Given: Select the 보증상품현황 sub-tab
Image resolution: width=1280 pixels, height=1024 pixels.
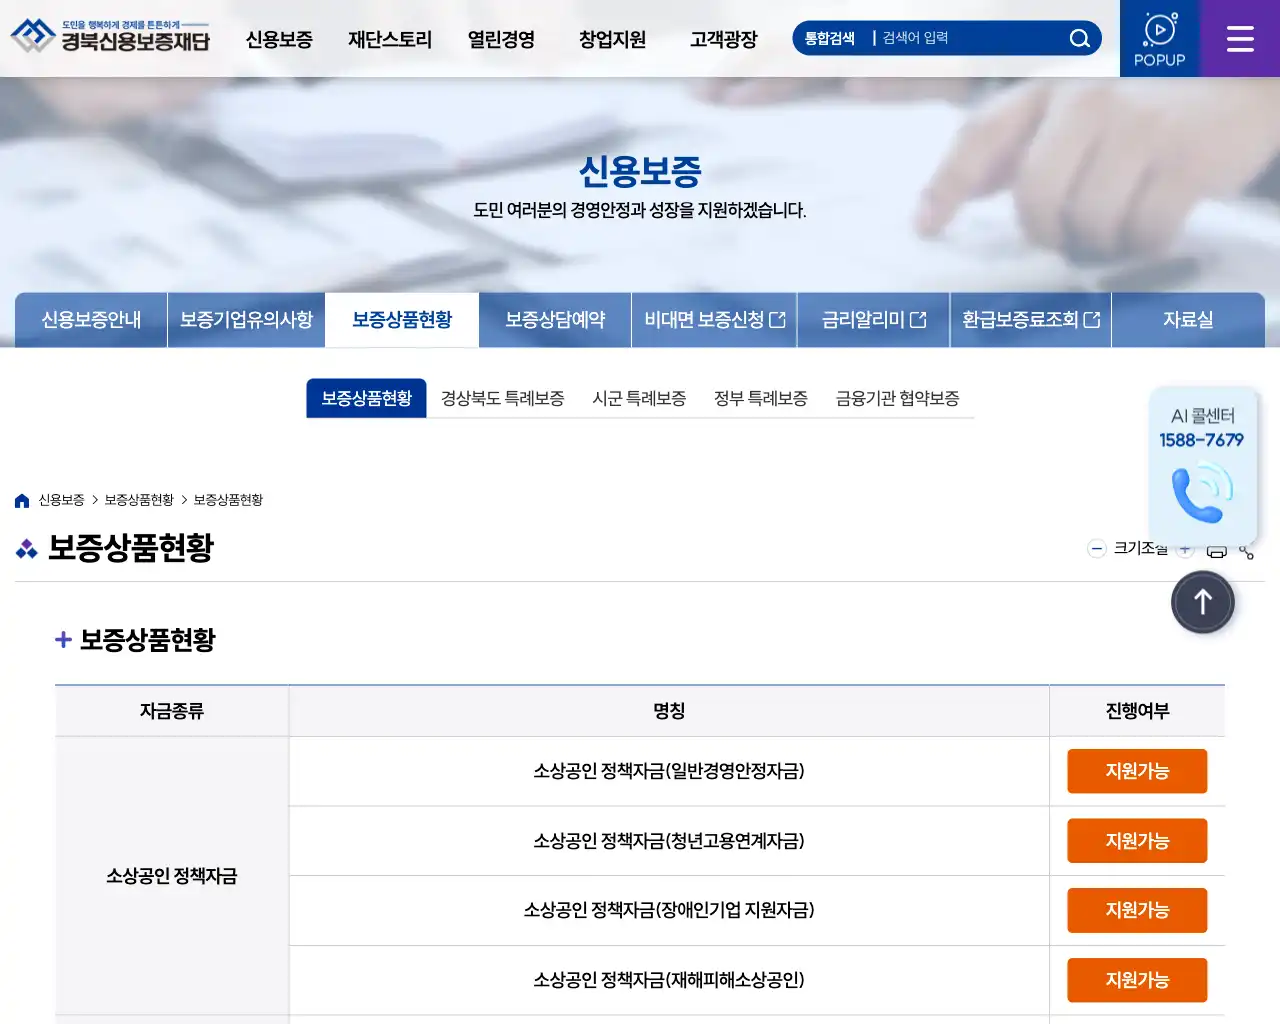Looking at the screenshot, I should point(367,398).
